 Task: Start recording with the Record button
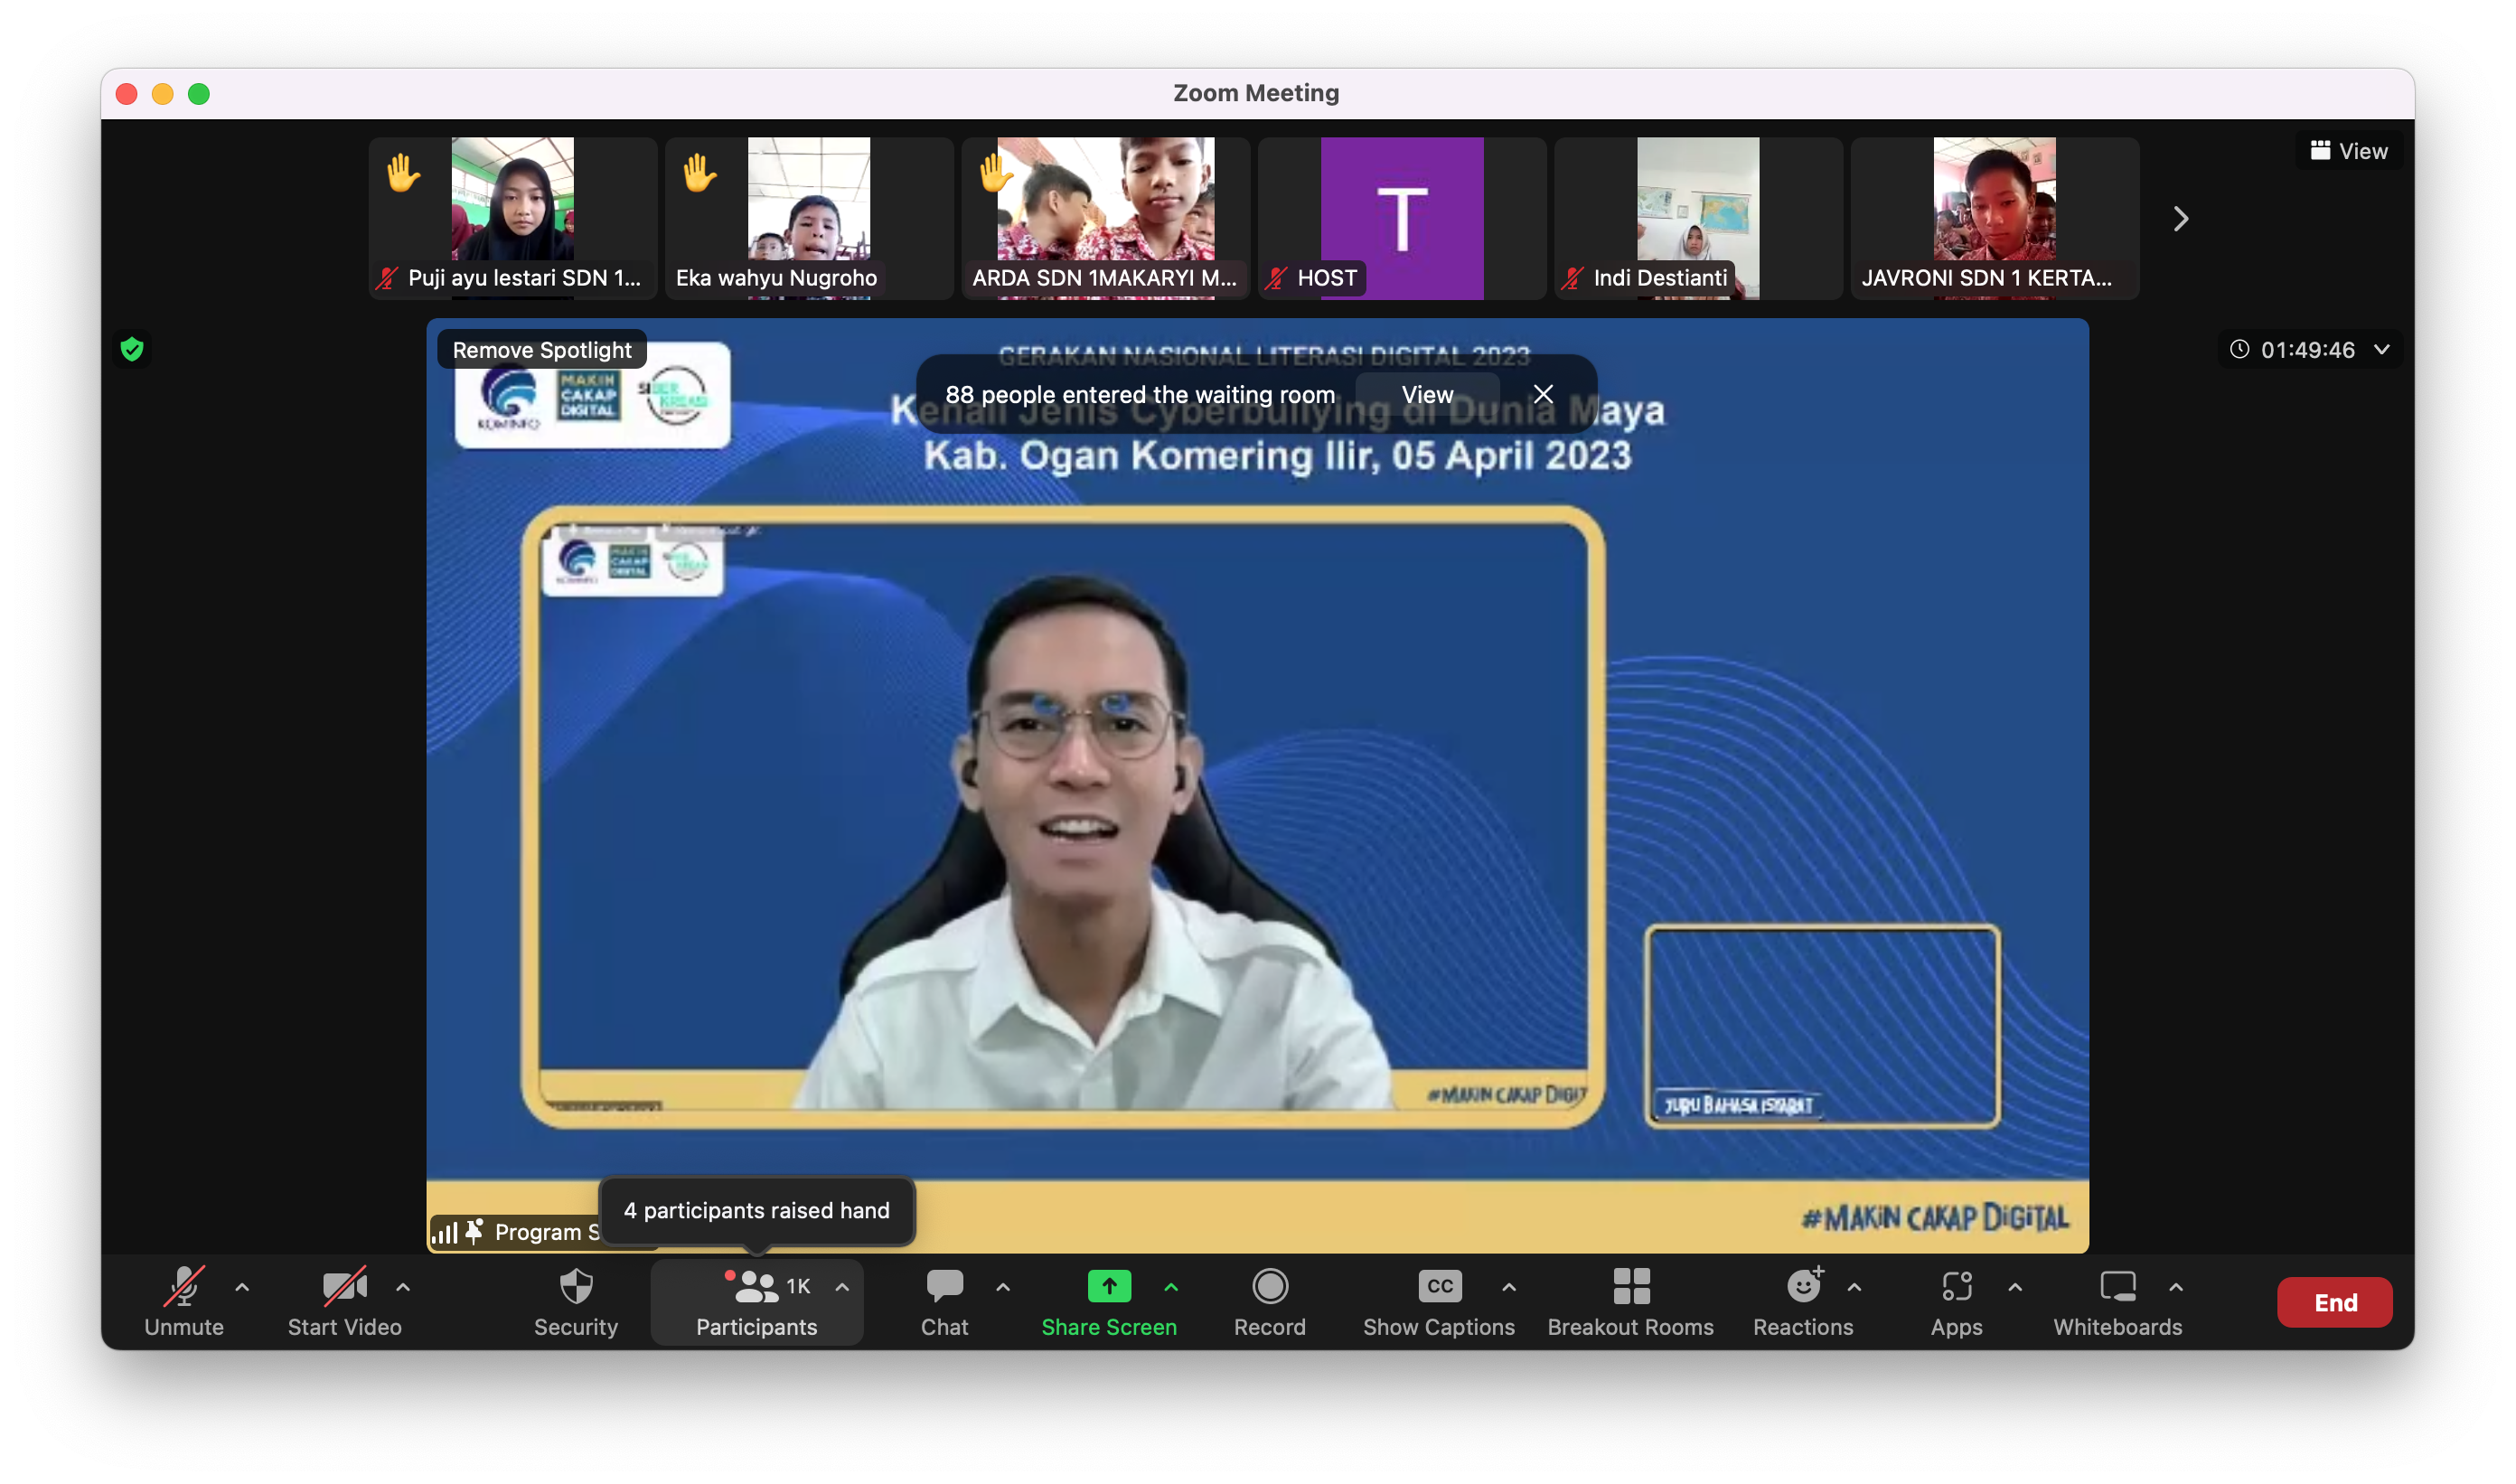coord(1270,1301)
